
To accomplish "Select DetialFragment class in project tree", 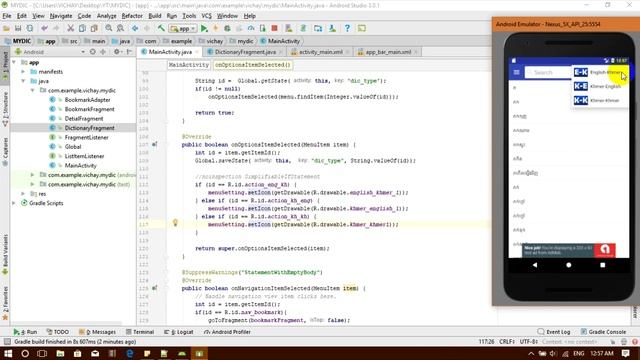I will point(84,119).
